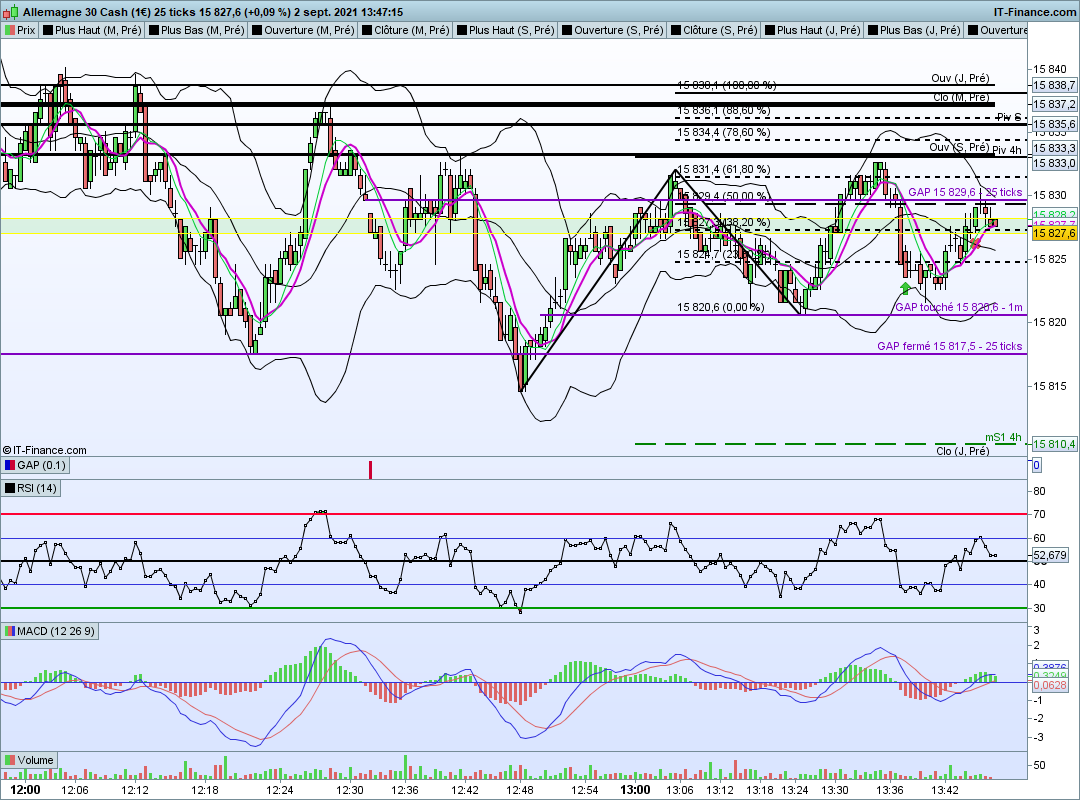This screenshot has height=800, width=1080.
Task: Click the 'Ouv (S, Pré)' line label
Action: click(959, 147)
